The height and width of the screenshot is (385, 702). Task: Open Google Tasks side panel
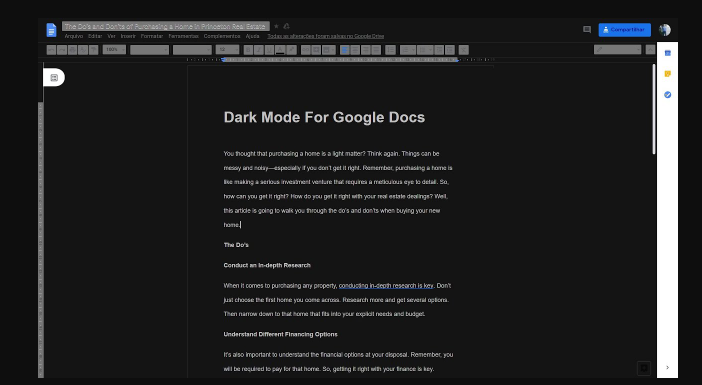[668, 95]
